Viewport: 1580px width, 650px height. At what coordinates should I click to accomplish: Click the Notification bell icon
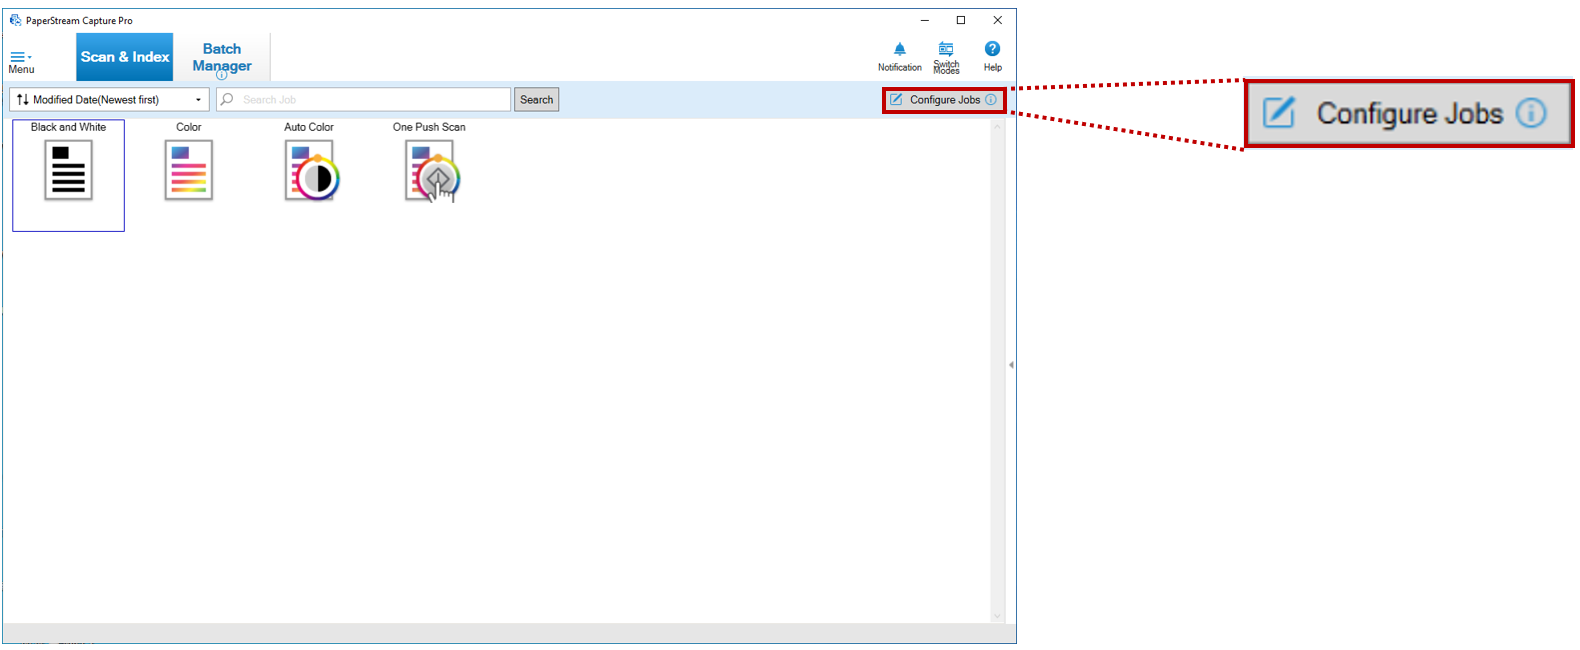pos(900,49)
